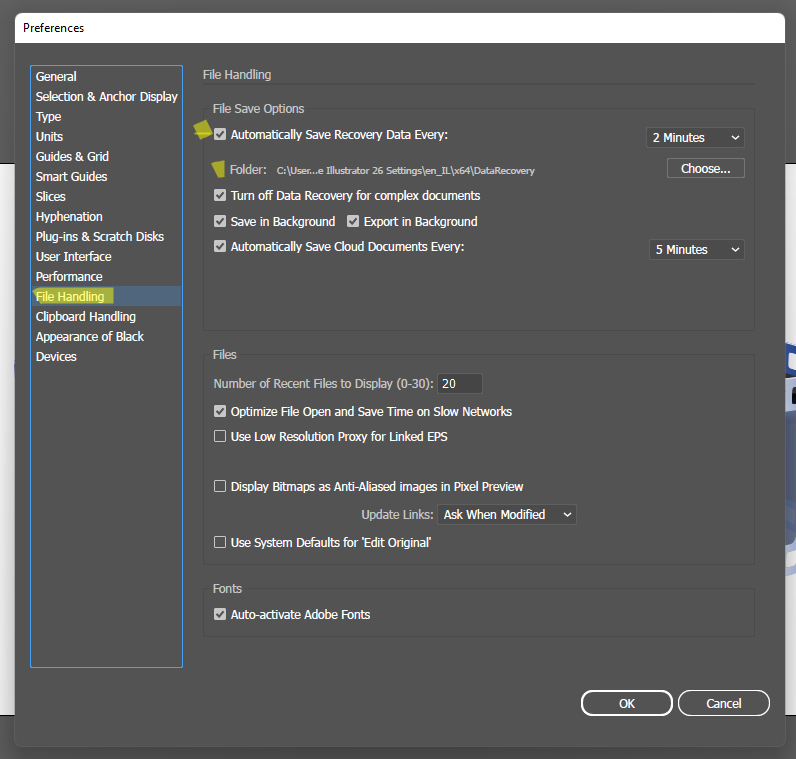This screenshot has height=759, width=796.
Task: Open Update Links Ask When Modified dropdown
Action: tap(507, 515)
